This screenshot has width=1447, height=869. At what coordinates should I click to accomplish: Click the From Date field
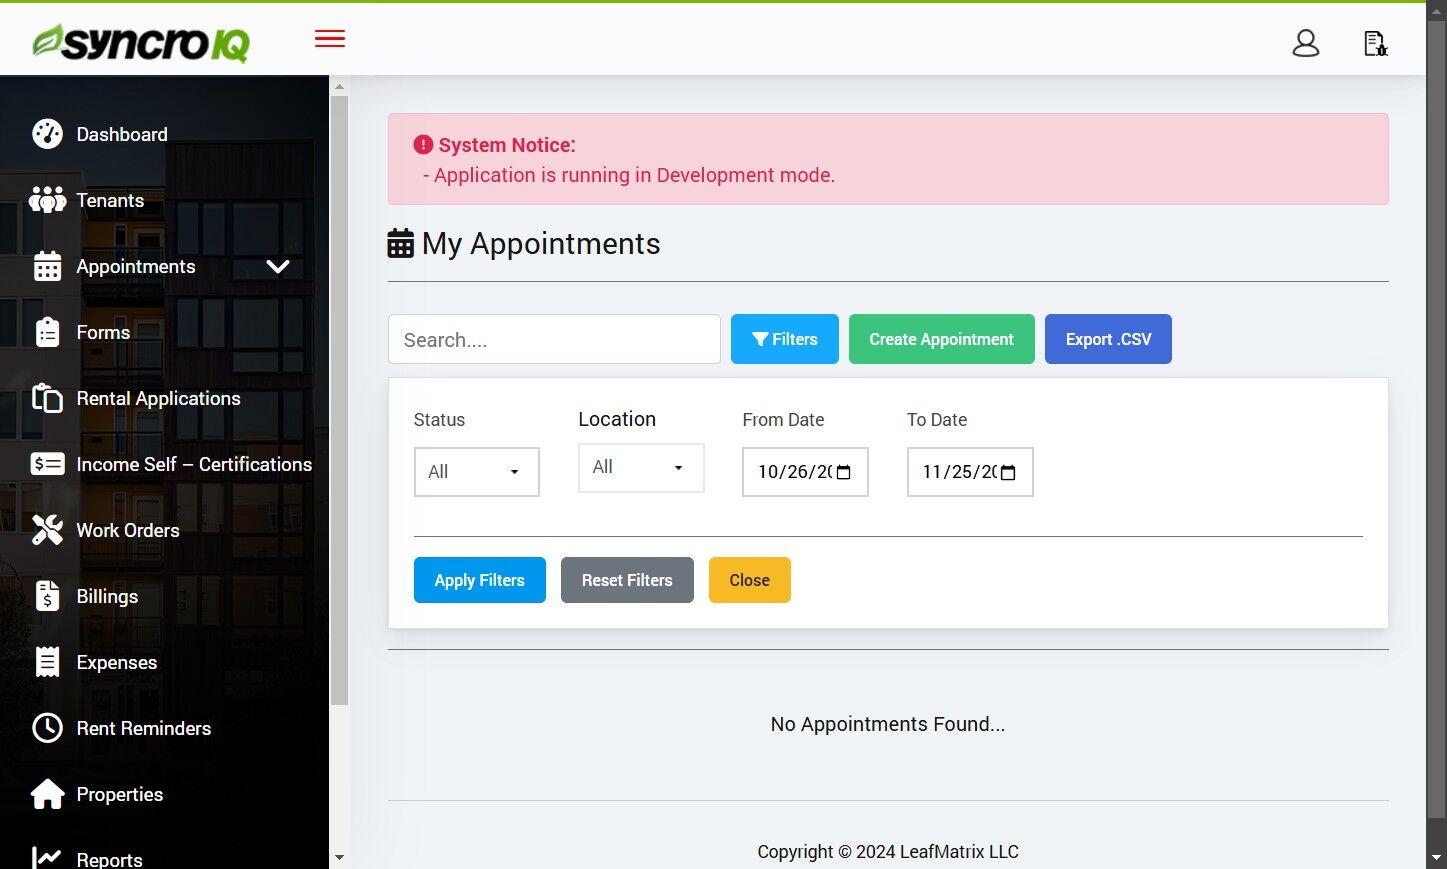[805, 472]
